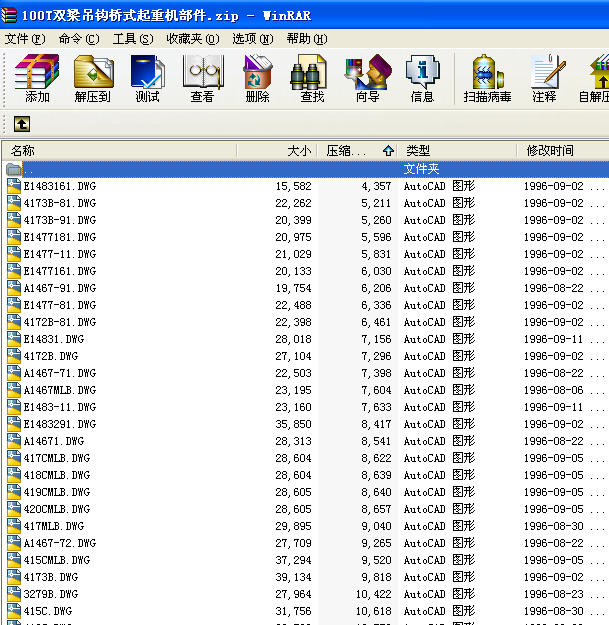The image size is (609, 625).
Task: Select file E1483-11.DWG
Action: [60, 407]
